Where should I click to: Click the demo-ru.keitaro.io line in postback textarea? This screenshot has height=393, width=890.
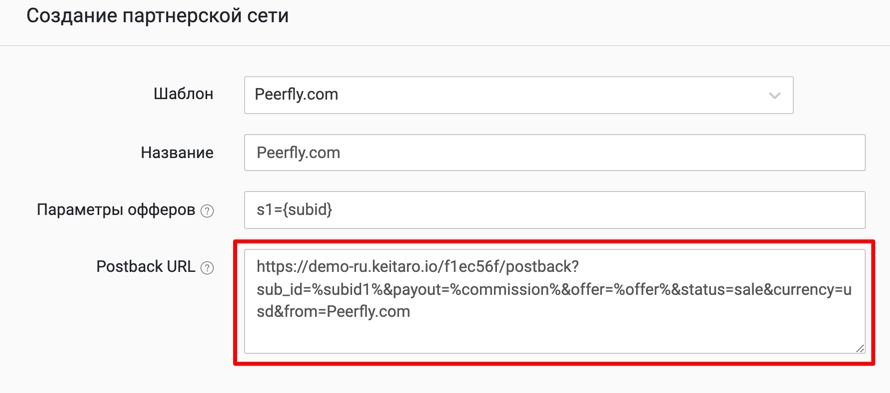coord(419,266)
